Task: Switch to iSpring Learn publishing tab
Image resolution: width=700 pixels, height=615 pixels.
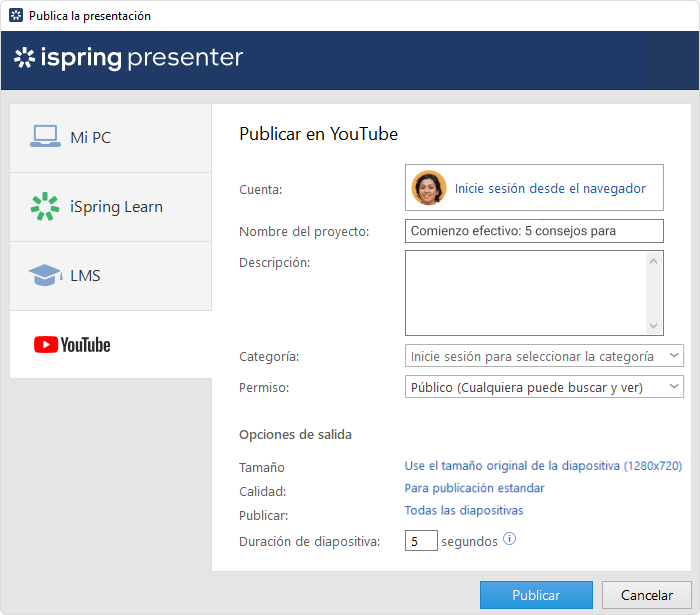Action: 111,207
